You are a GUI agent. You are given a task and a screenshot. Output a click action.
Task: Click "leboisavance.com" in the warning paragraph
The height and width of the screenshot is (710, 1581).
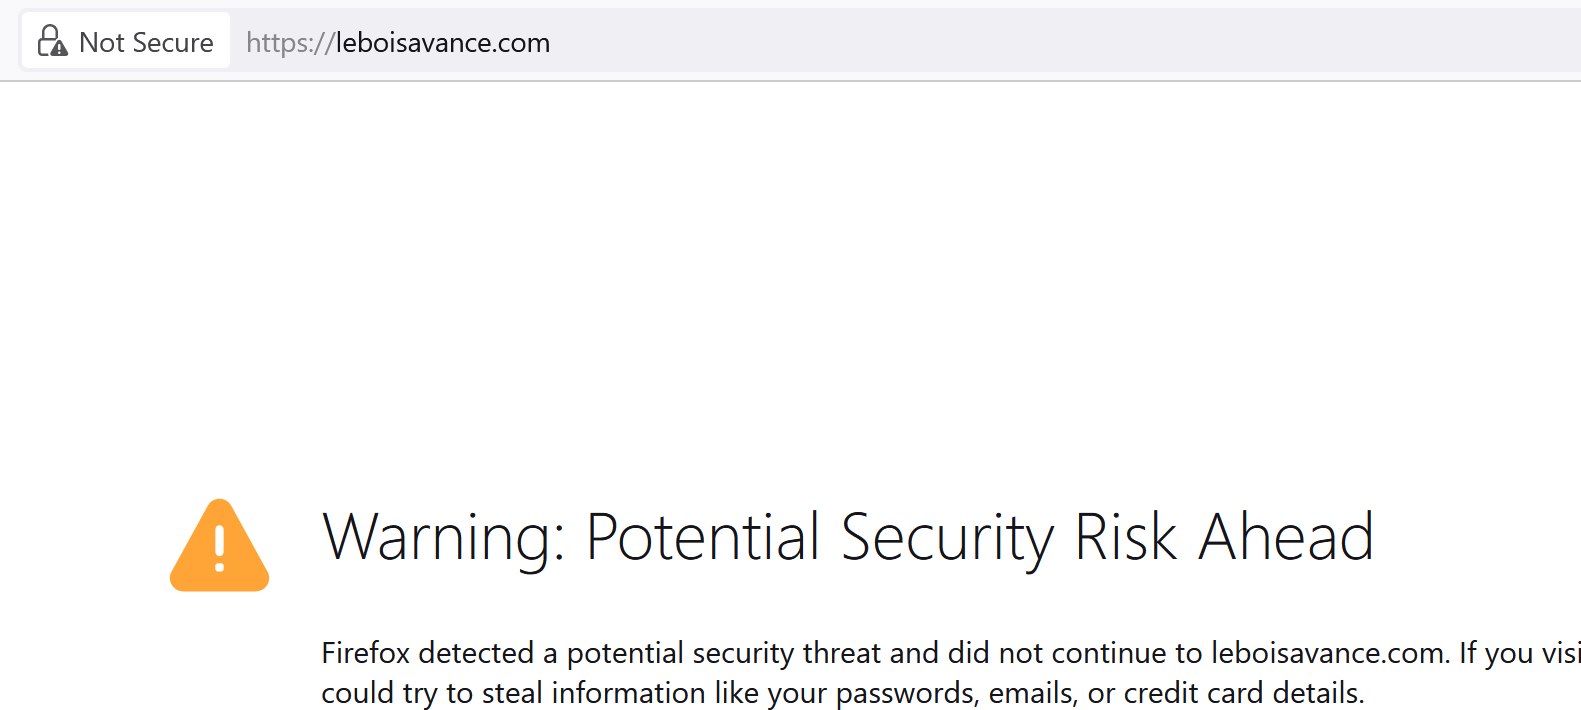tap(1329, 653)
